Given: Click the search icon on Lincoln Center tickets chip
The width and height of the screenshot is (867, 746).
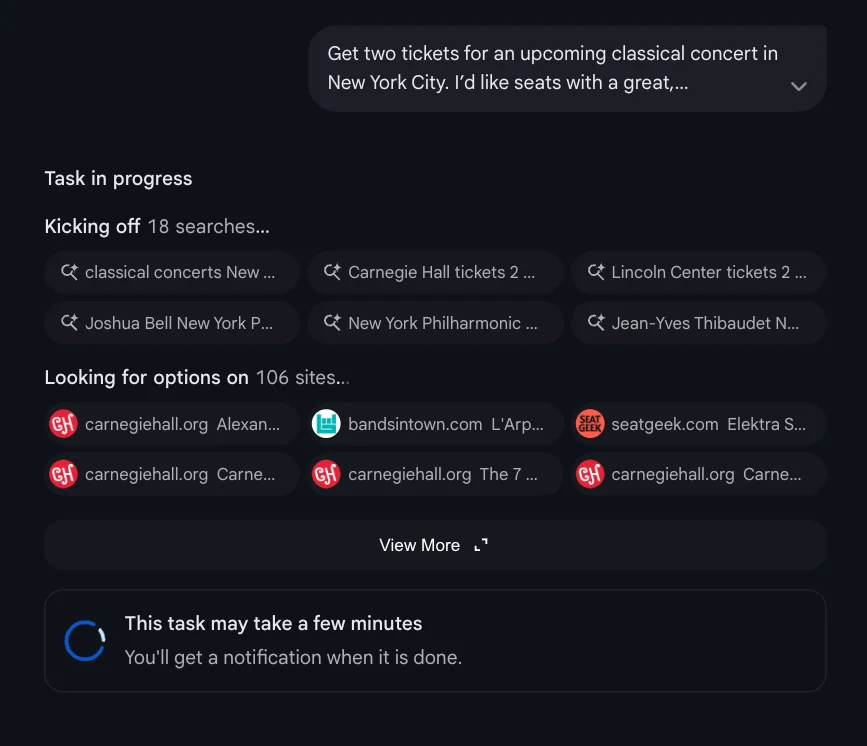Looking at the screenshot, I should [596, 272].
